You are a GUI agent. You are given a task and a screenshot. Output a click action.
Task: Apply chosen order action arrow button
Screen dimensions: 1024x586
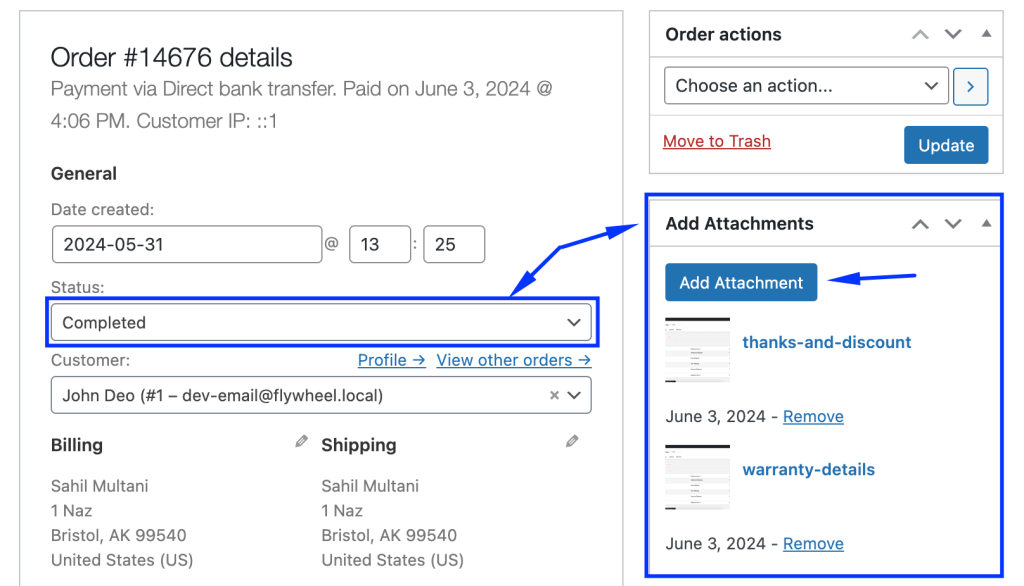coord(970,86)
